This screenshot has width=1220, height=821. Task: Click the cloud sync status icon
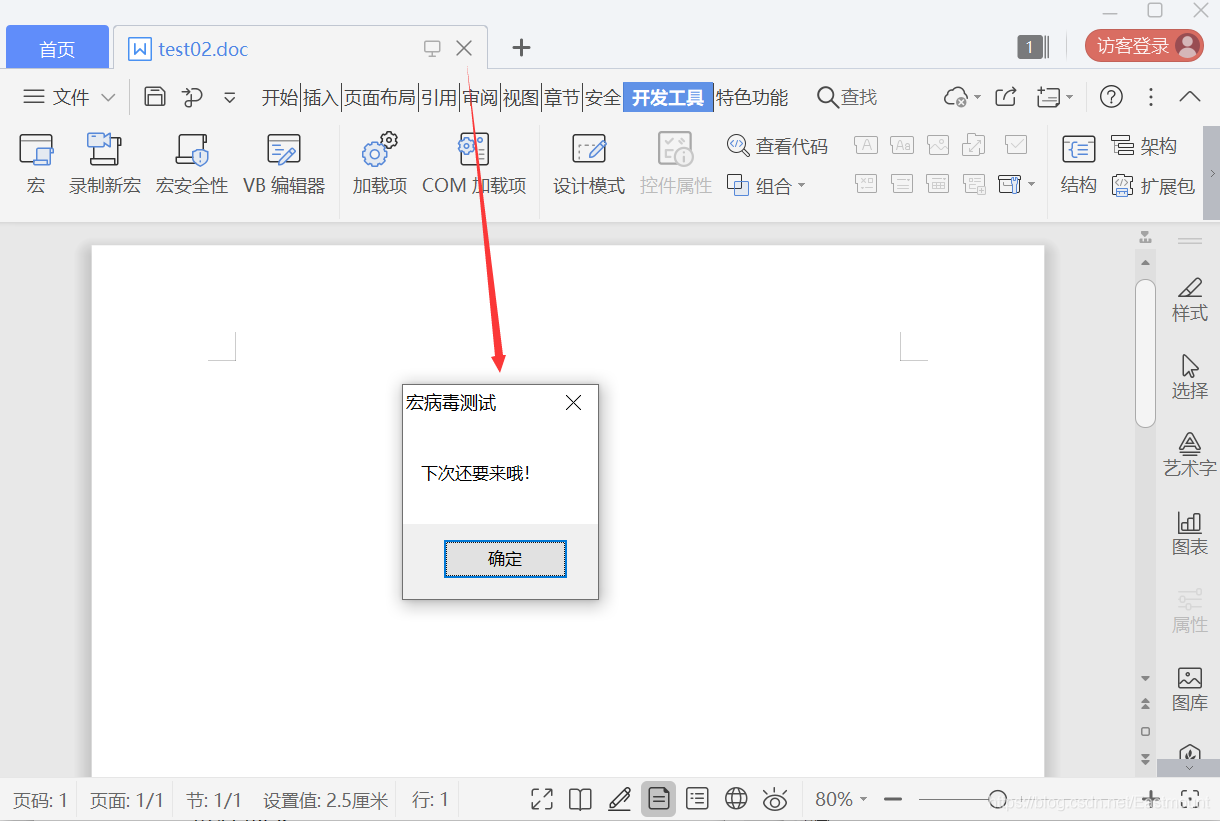[x=957, y=97]
